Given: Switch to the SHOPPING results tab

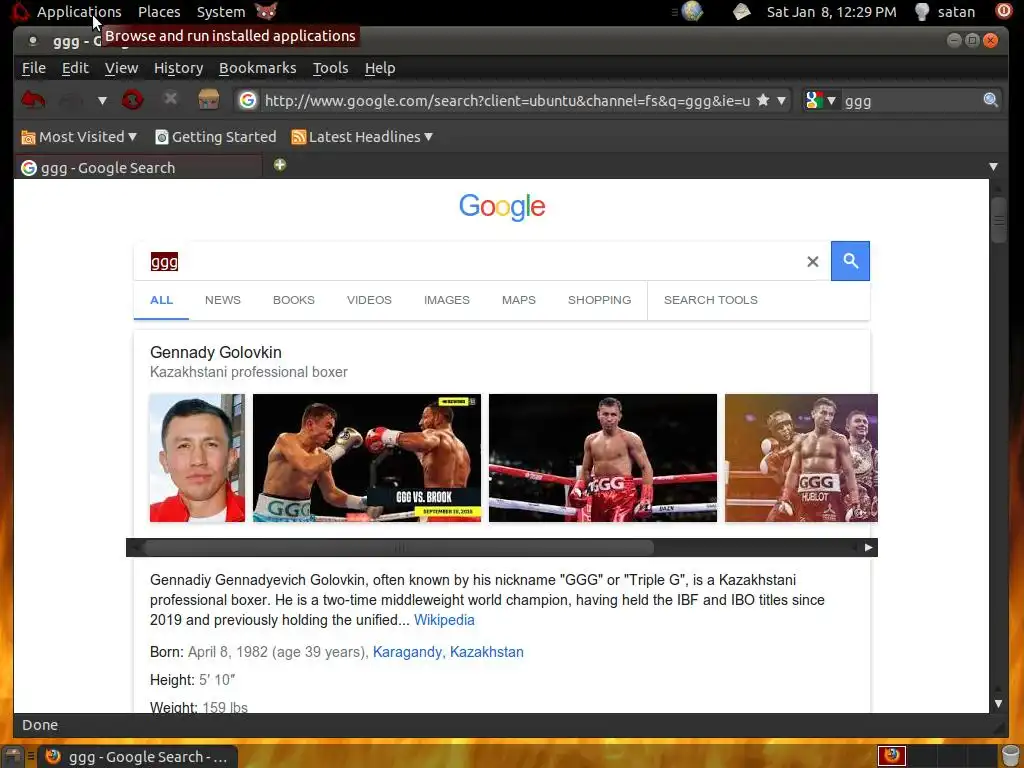Looking at the screenshot, I should (600, 300).
